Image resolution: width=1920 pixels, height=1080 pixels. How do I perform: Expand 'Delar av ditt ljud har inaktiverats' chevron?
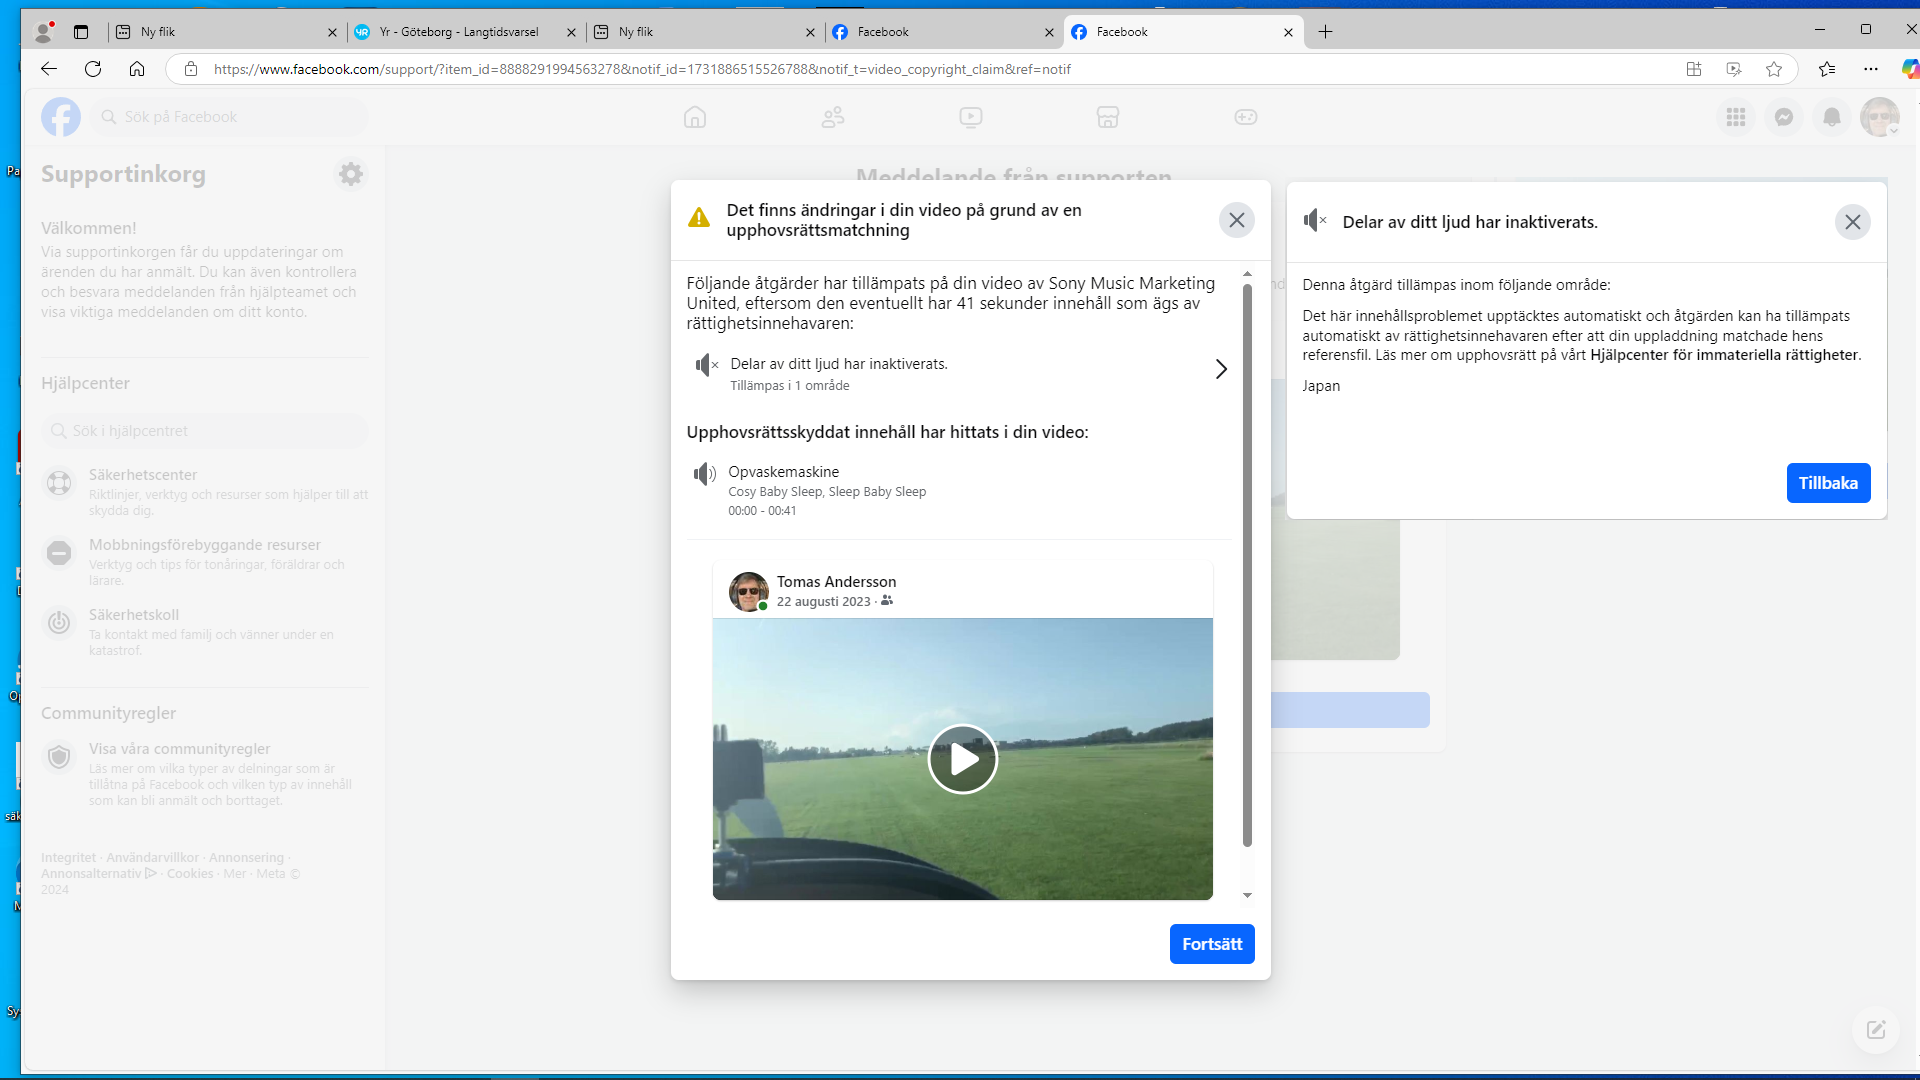[1221, 369]
